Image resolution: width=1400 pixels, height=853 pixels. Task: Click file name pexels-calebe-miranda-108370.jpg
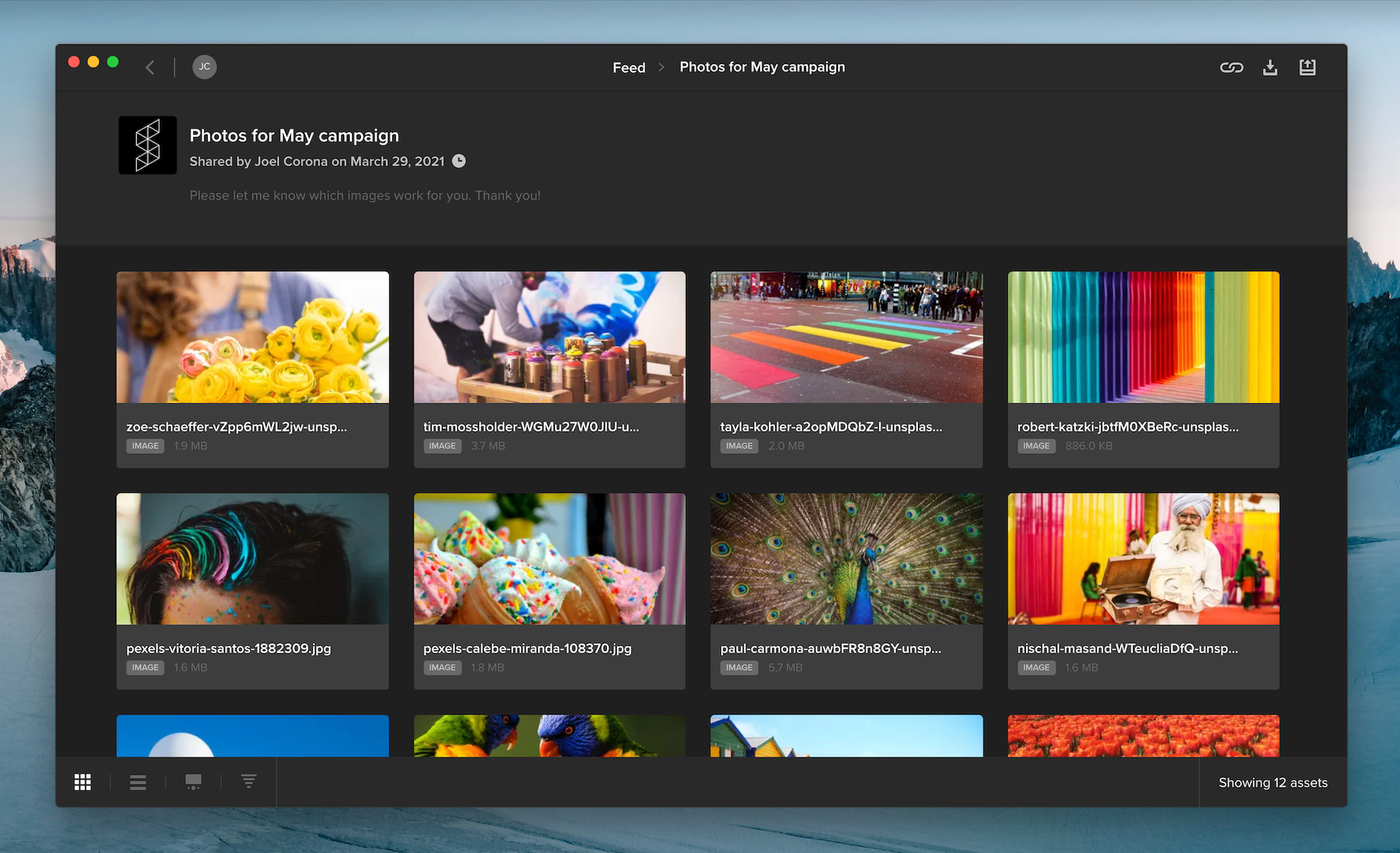527,648
